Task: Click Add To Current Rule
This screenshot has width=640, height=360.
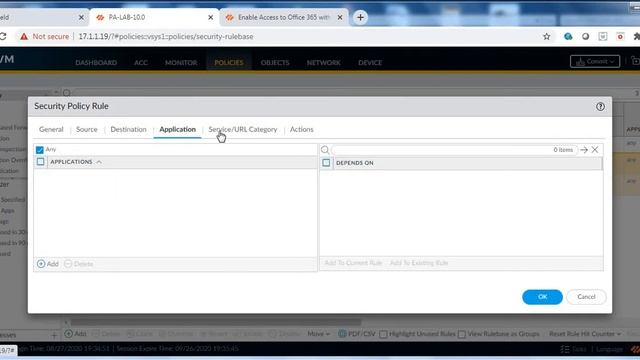Action: click(x=353, y=263)
